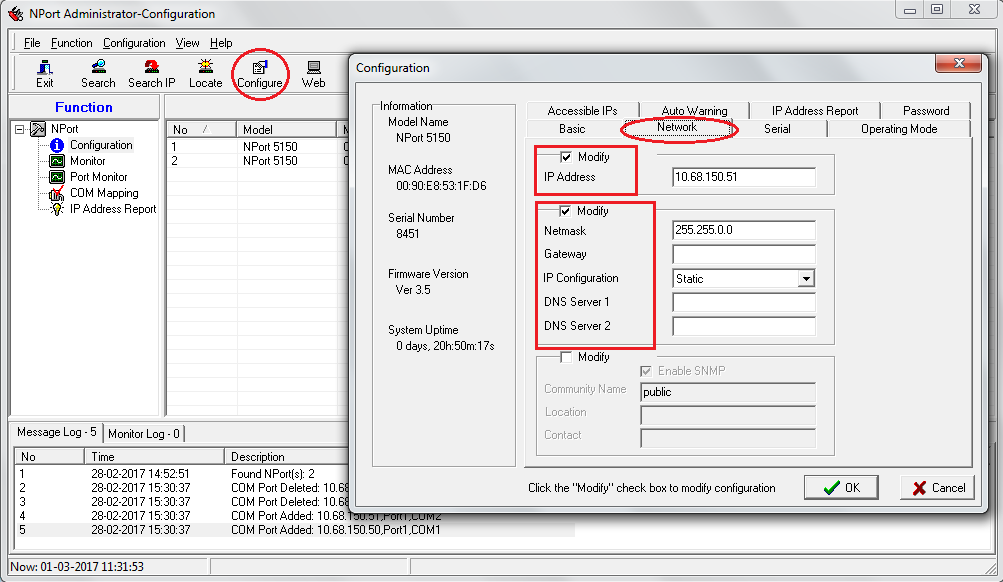
Task: Select Port Monitor in function tree
Action: 98,177
